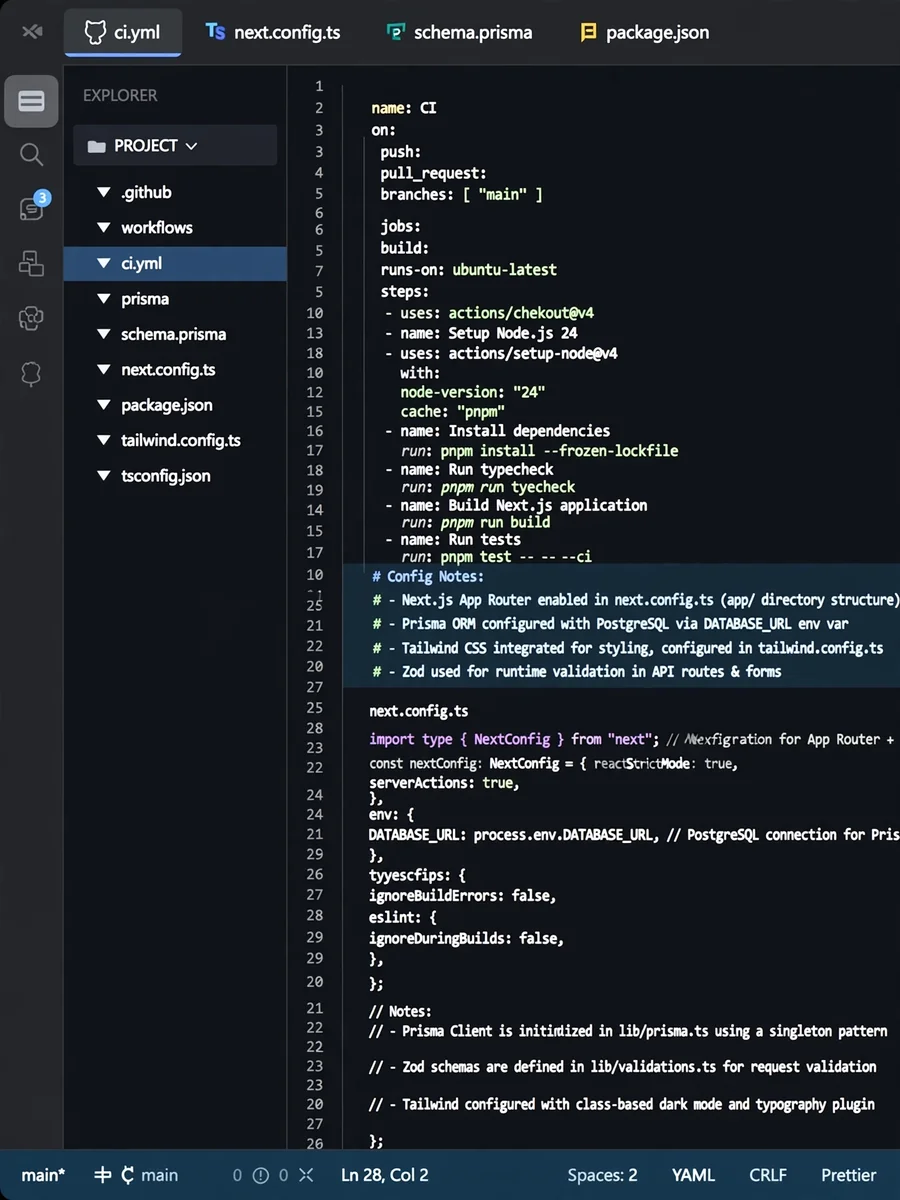Open the Search view in the activity bar

[x=31, y=154]
